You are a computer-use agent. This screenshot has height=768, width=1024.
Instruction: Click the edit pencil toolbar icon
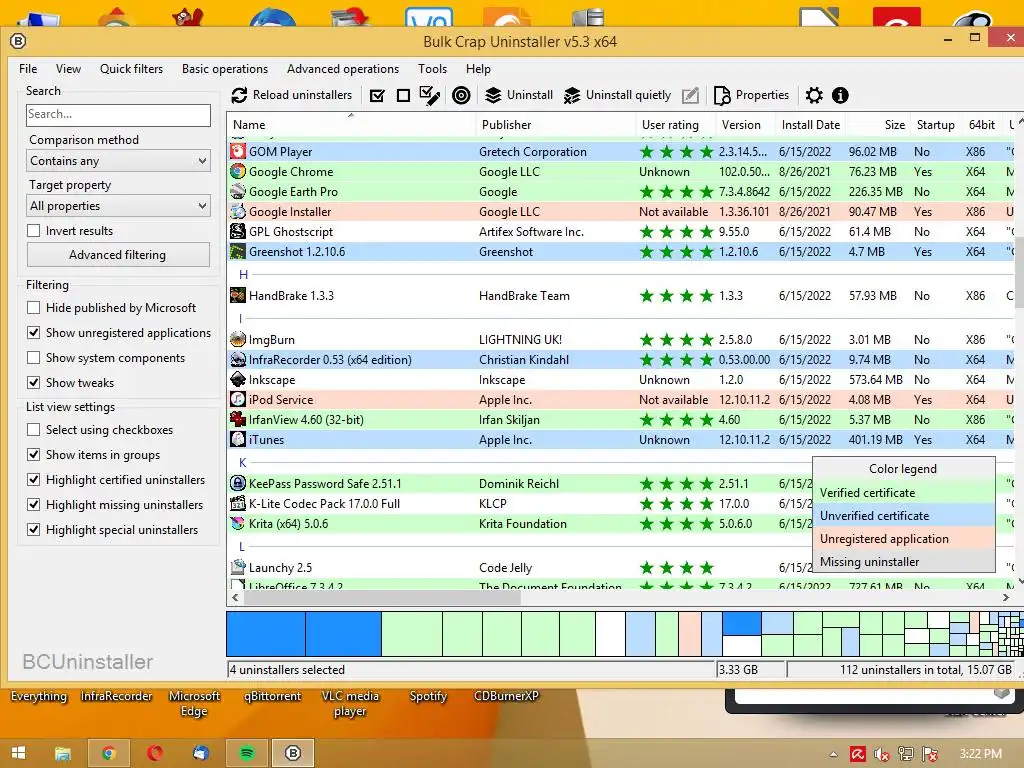tap(690, 95)
